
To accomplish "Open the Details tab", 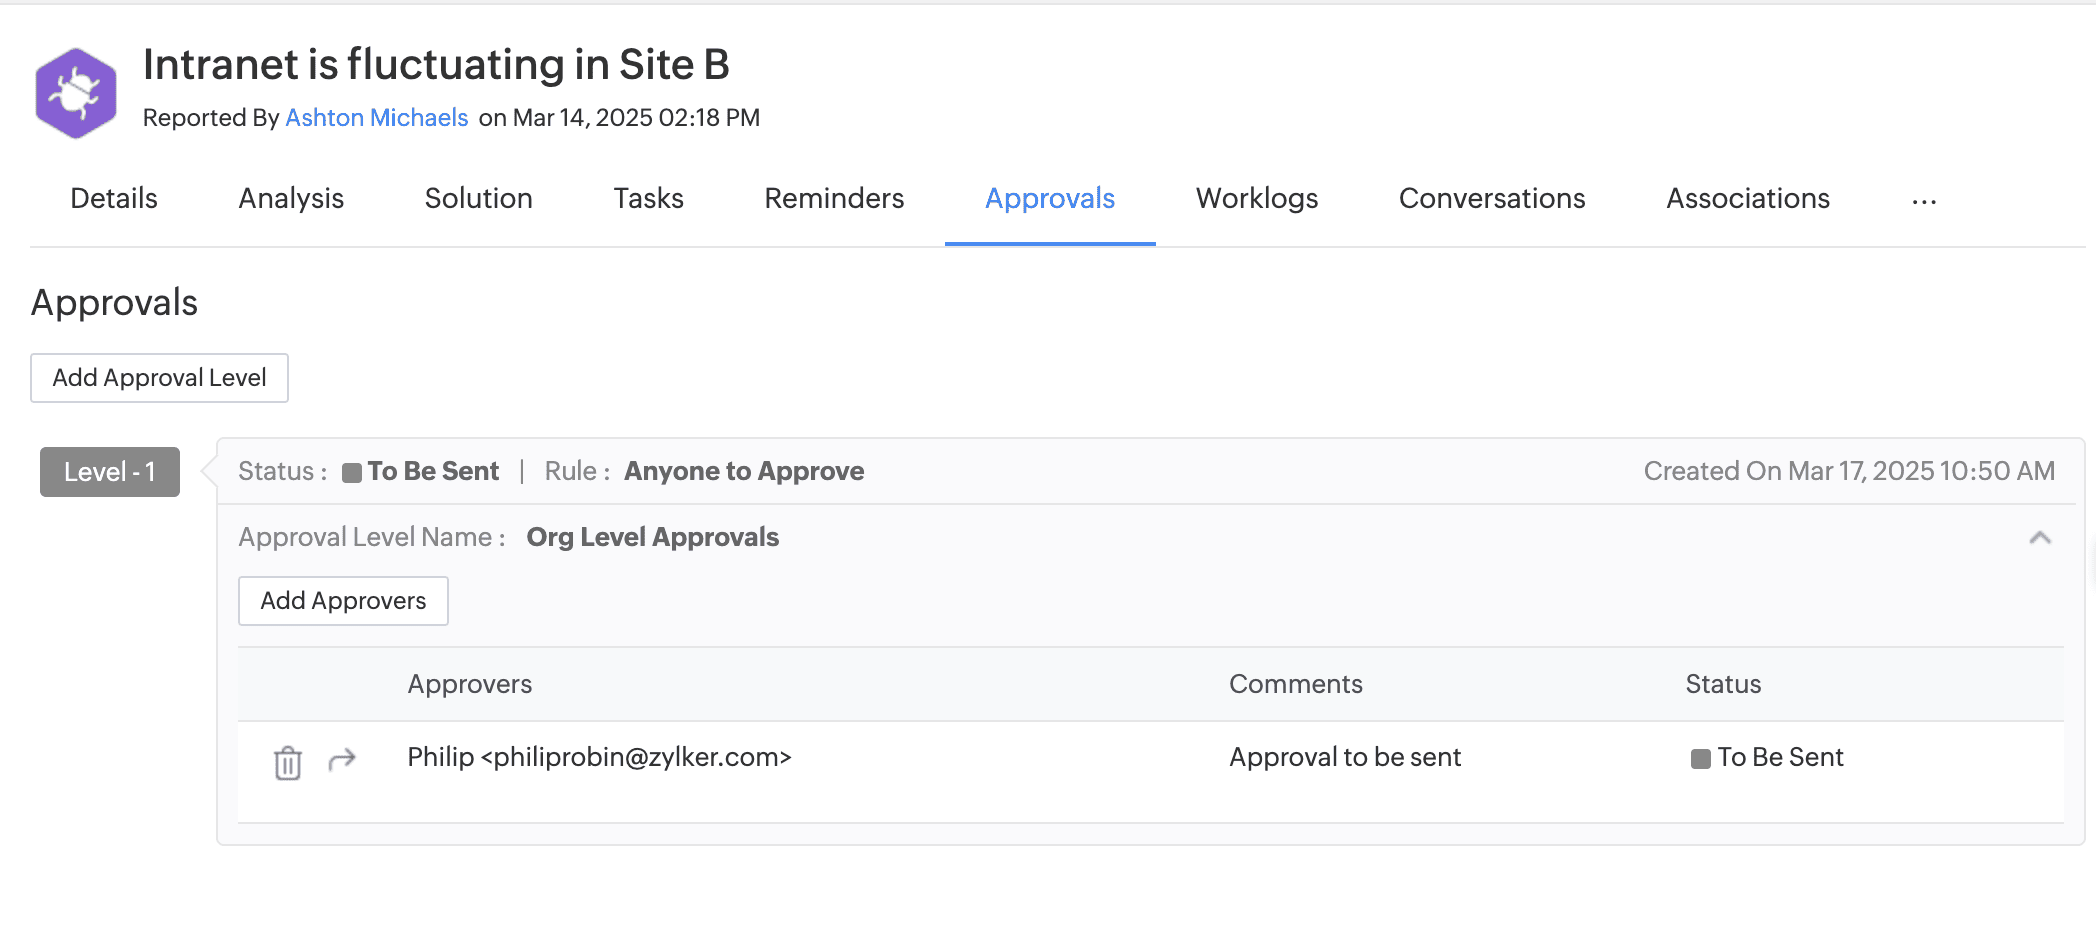I will point(114,199).
